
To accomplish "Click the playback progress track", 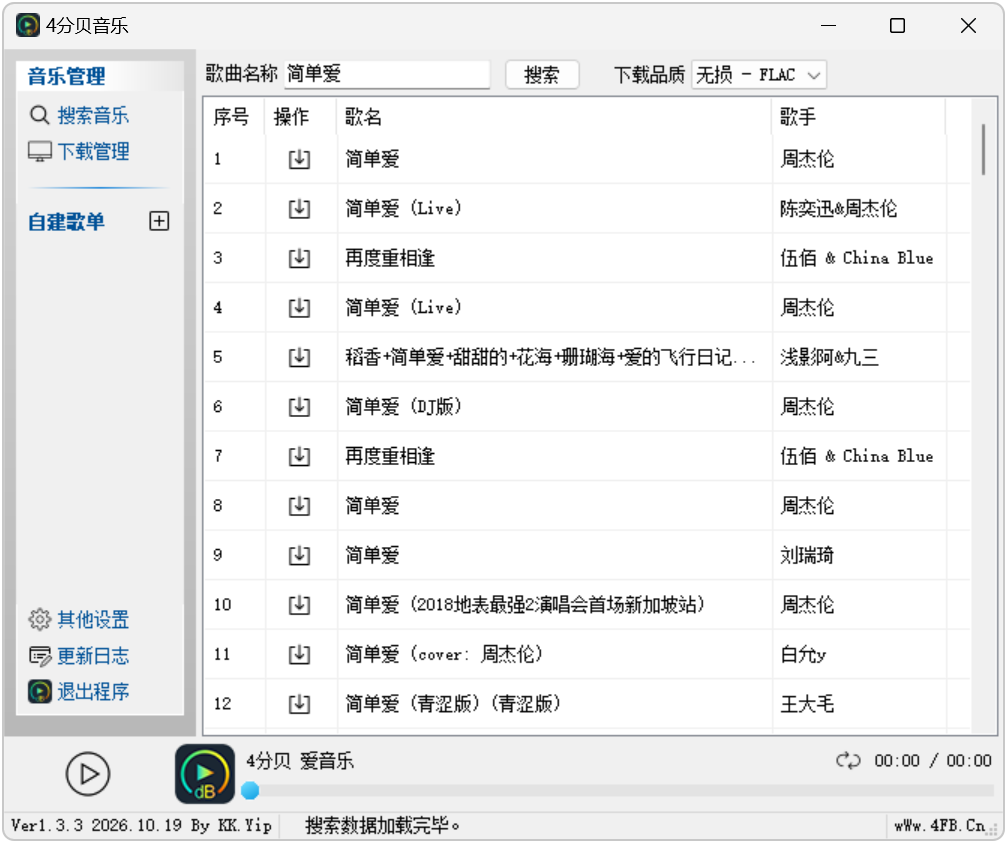I will click(618, 791).
